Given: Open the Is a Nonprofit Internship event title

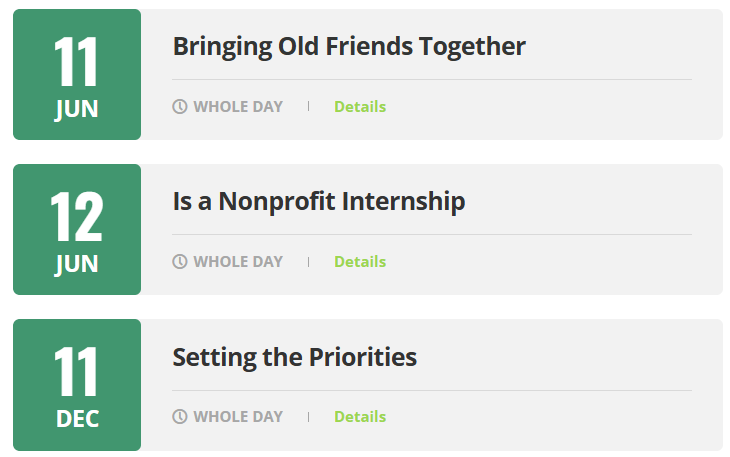Looking at the screenshot, I should 318,201.
